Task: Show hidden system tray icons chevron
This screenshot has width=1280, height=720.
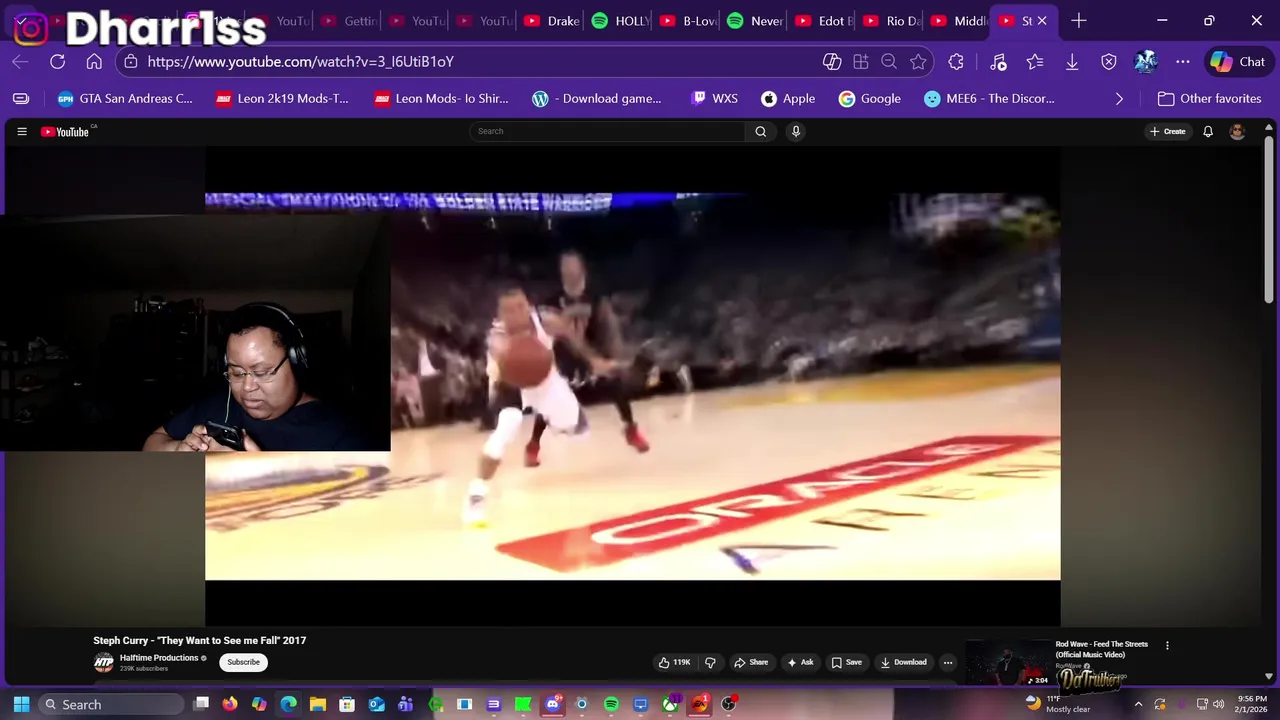Action: (1138, 704)
